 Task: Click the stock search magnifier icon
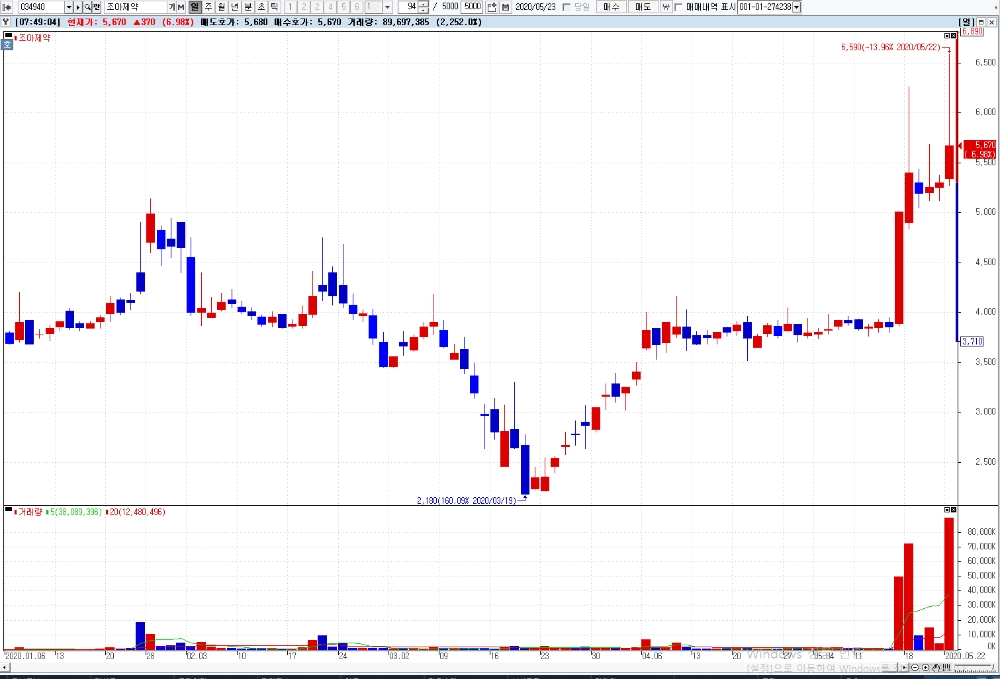coord(87,7)
